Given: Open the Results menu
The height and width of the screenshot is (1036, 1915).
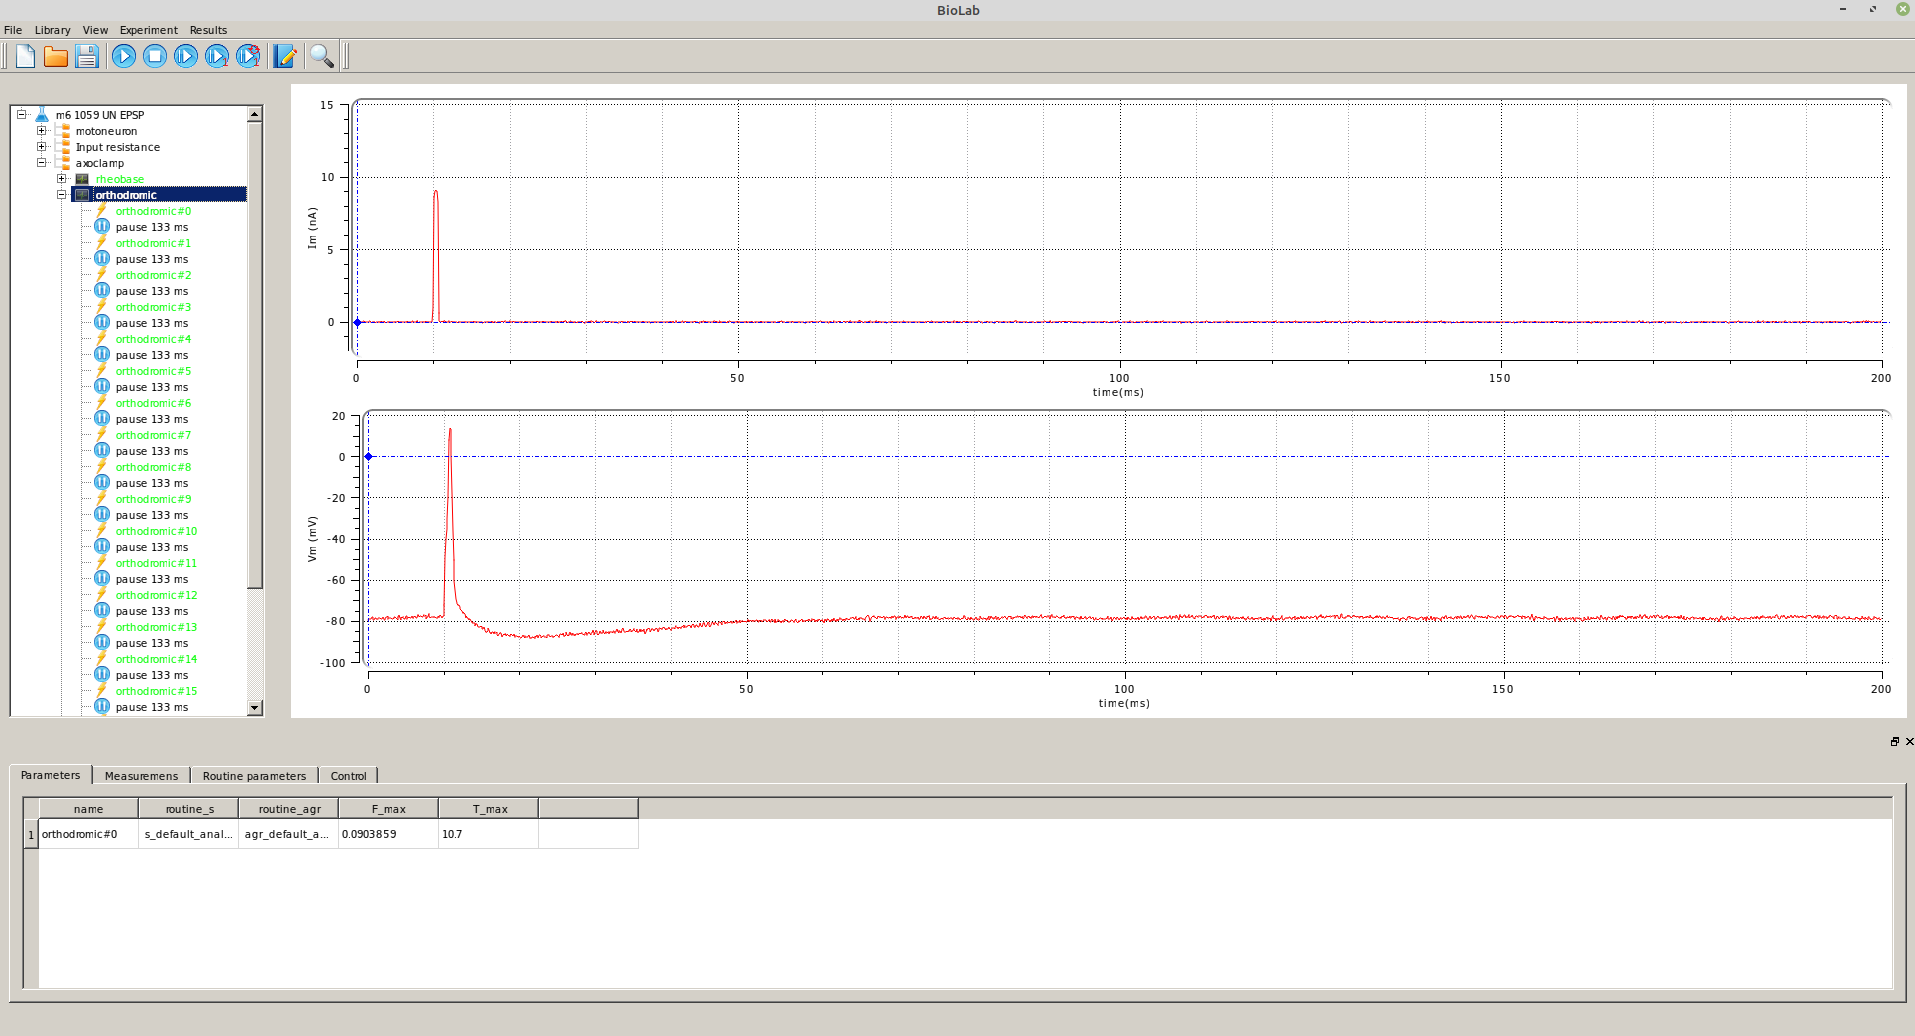Looking at the screenshot, I should (x=208, y=30).
